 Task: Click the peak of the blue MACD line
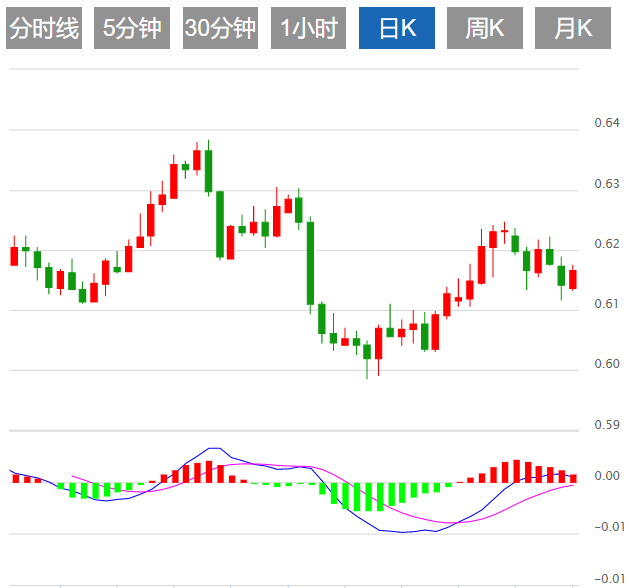tap(213, 449)
